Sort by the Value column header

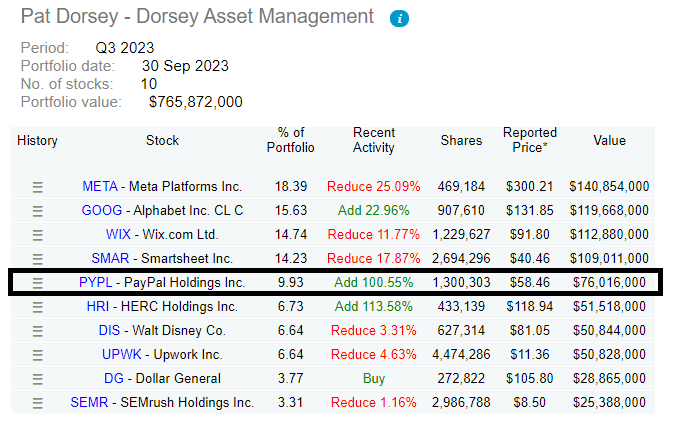pos(609,141)
